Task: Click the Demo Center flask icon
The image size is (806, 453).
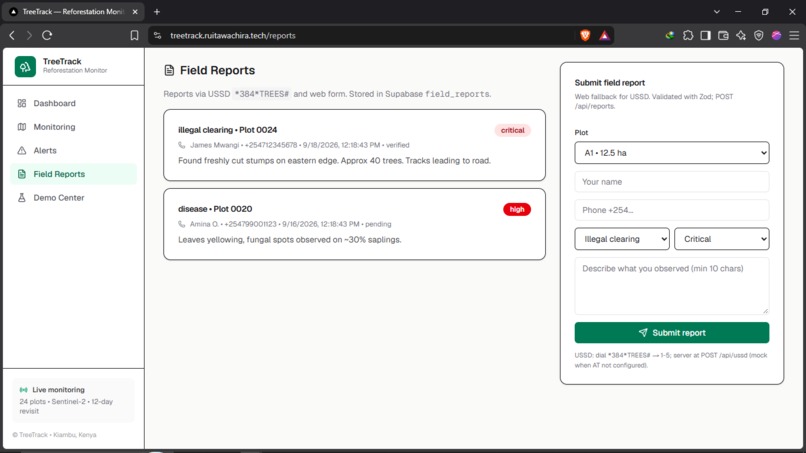Action: tap(22, 198)
